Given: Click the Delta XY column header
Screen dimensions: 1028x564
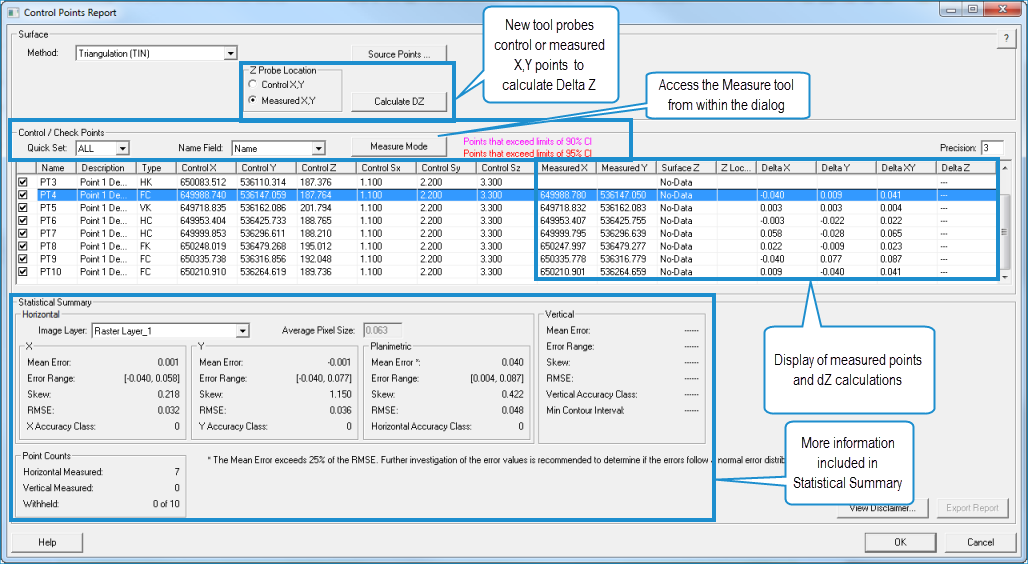Looking at the screenshot, I should tap(906, 168).
